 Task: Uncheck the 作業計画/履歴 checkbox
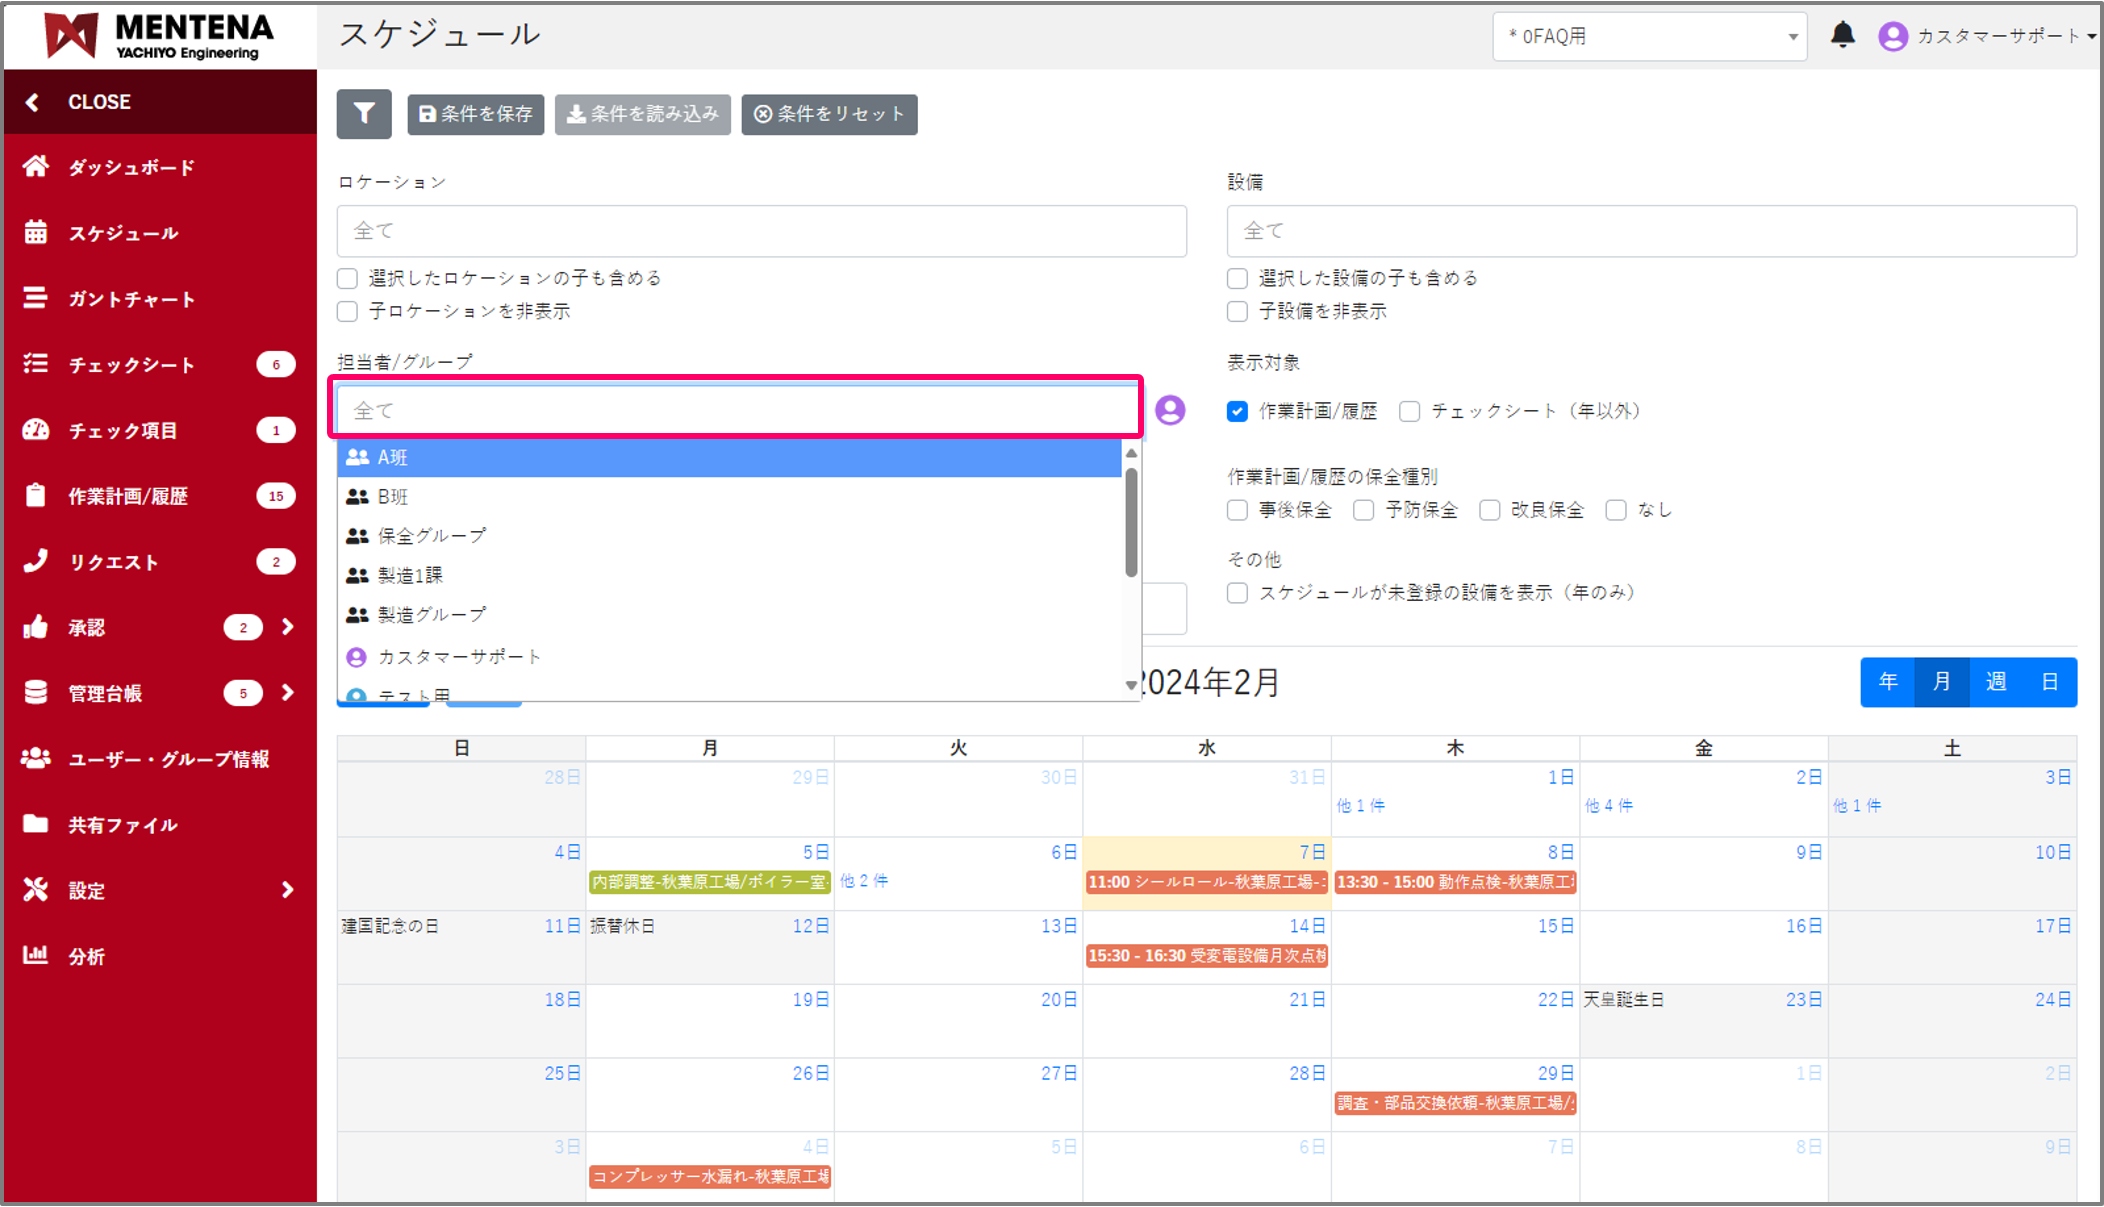coord(1237,411)
